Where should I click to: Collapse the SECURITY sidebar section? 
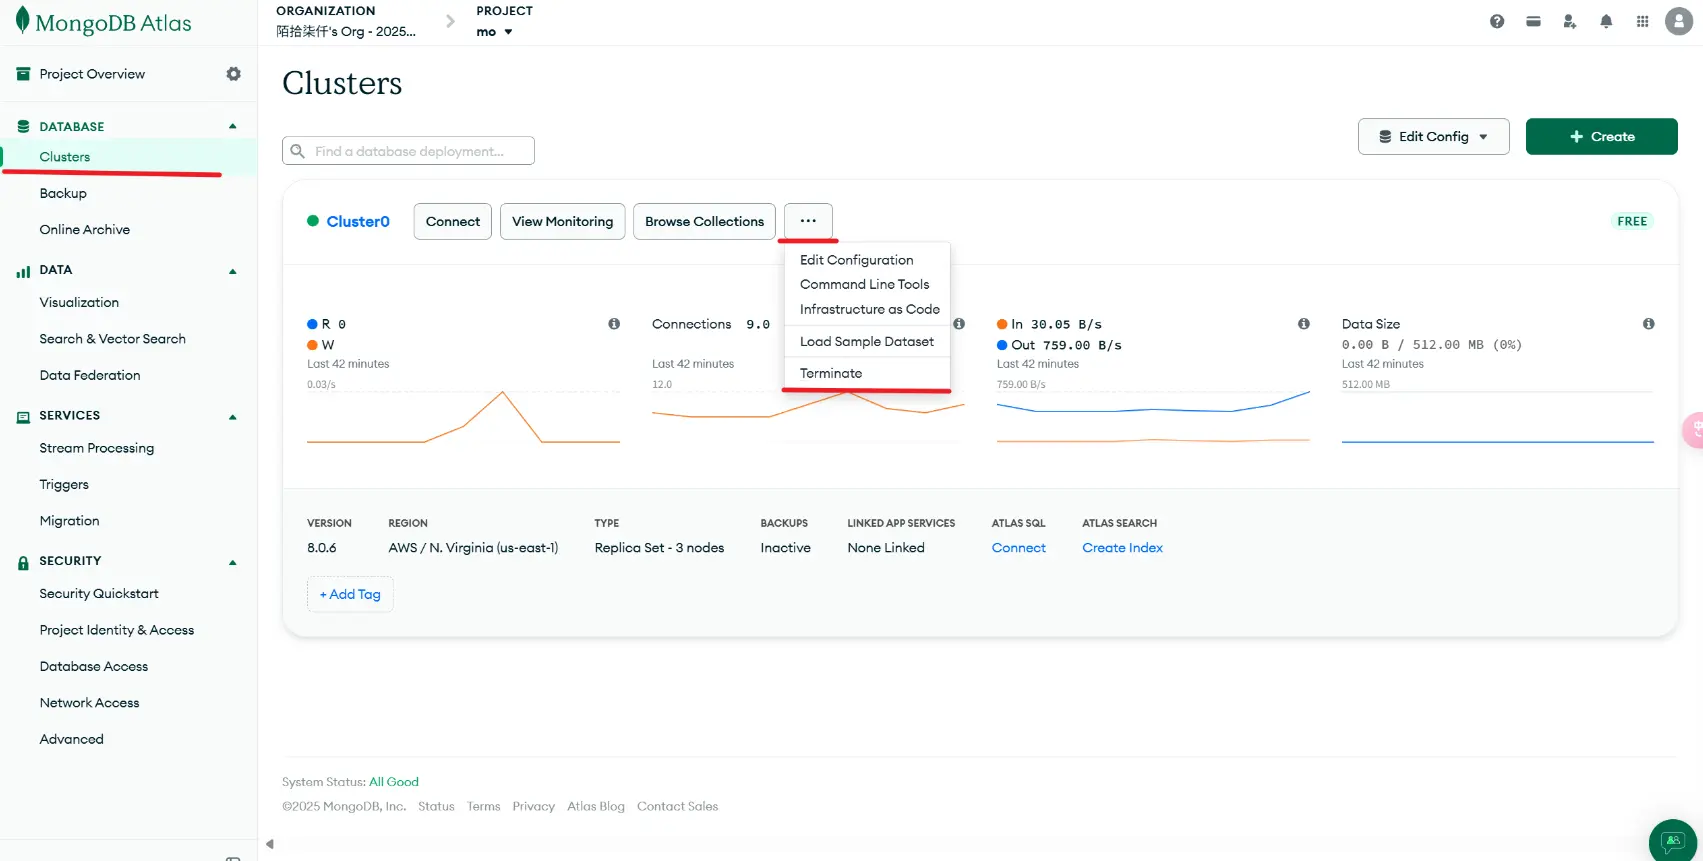[233, 562]
